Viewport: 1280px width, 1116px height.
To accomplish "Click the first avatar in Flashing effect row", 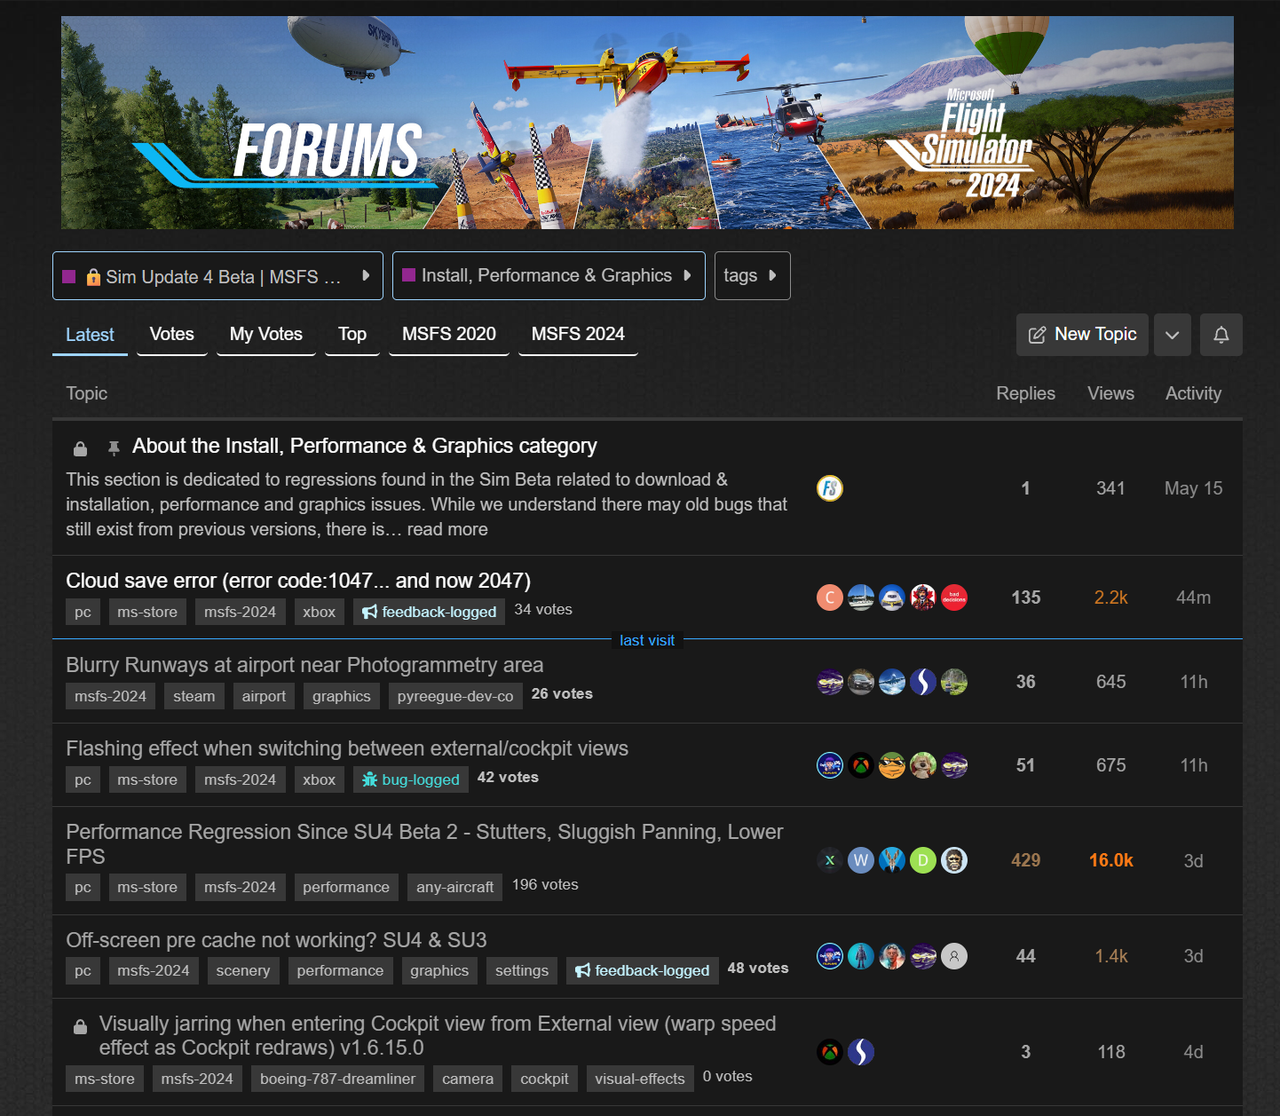I will 830,766.
